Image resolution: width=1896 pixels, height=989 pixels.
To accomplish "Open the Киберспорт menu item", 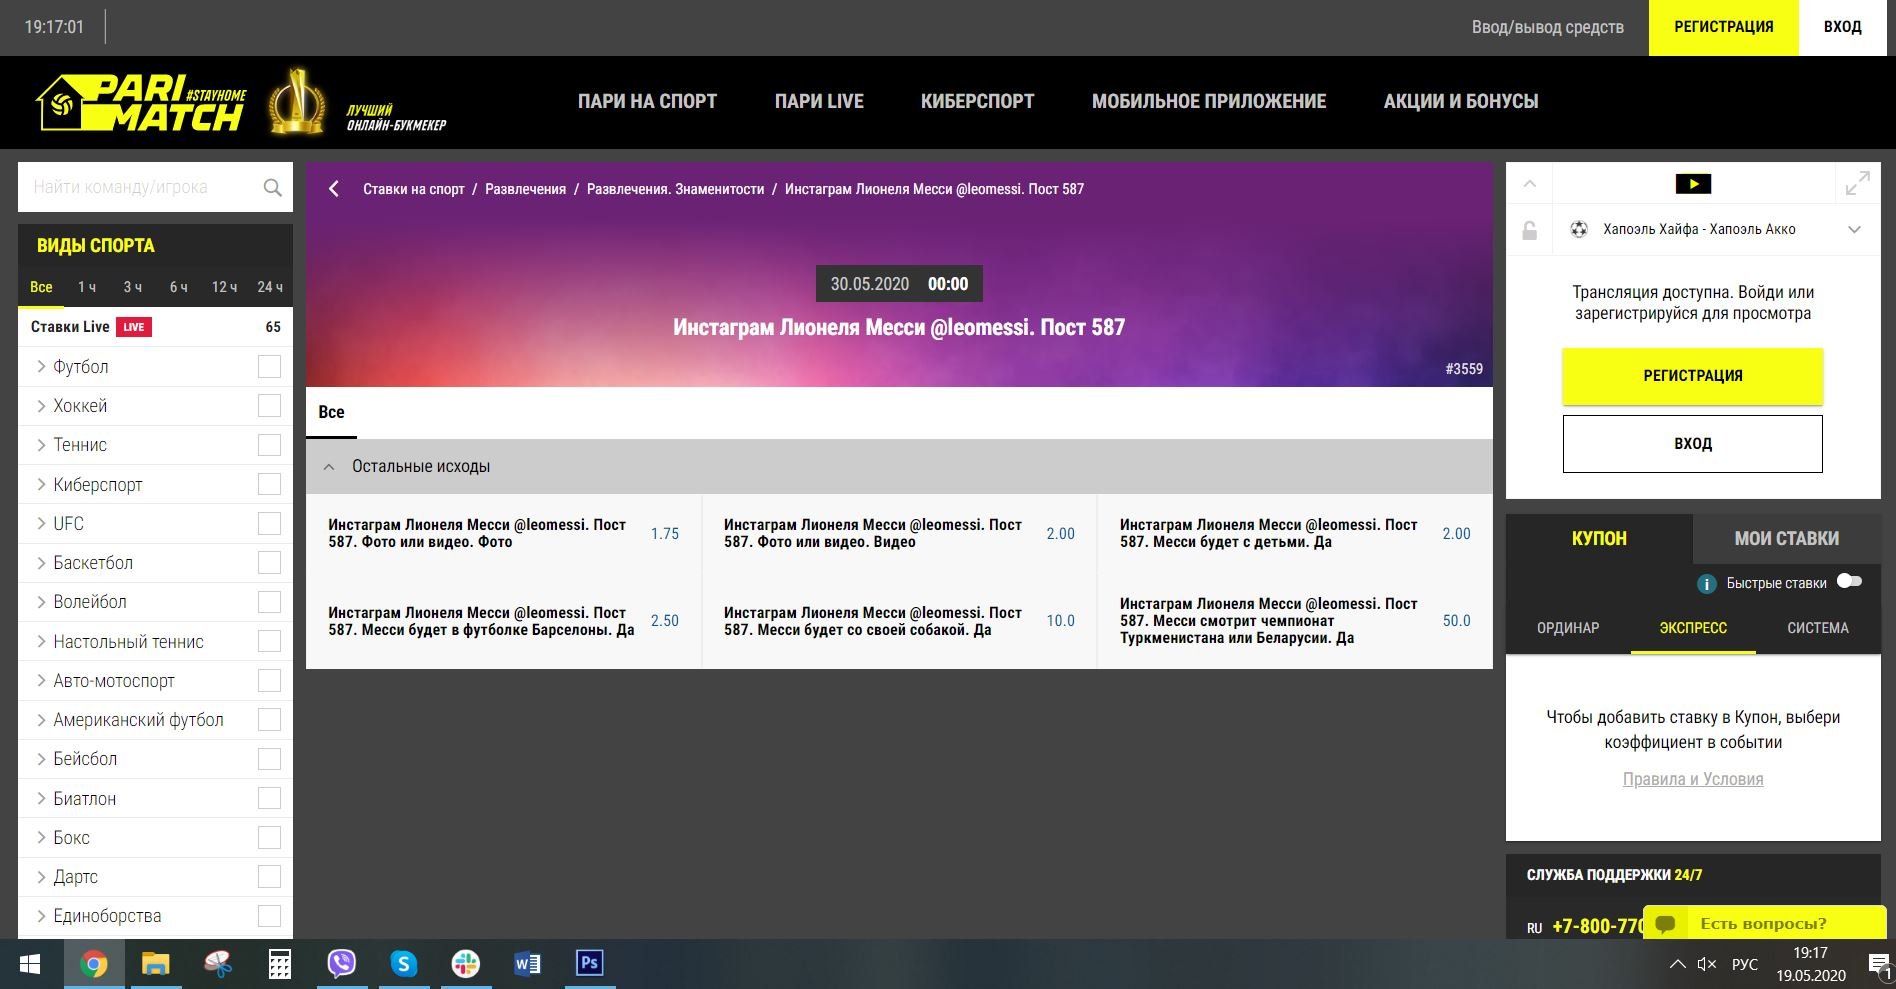I will point(977,101).
